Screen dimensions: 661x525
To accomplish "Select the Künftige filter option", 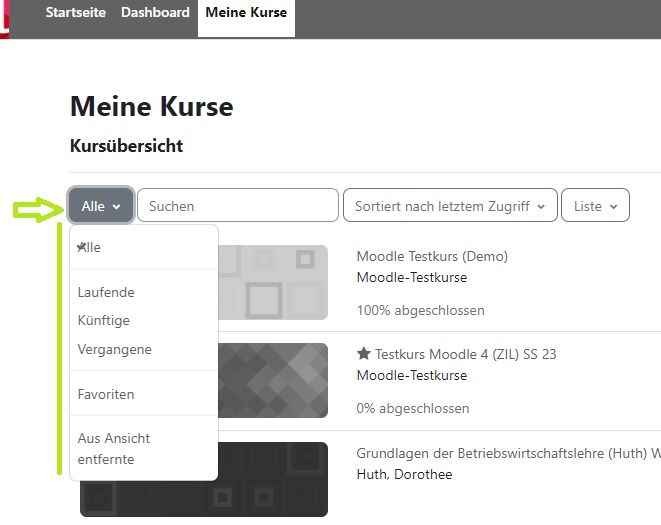I will click(143, 320).
